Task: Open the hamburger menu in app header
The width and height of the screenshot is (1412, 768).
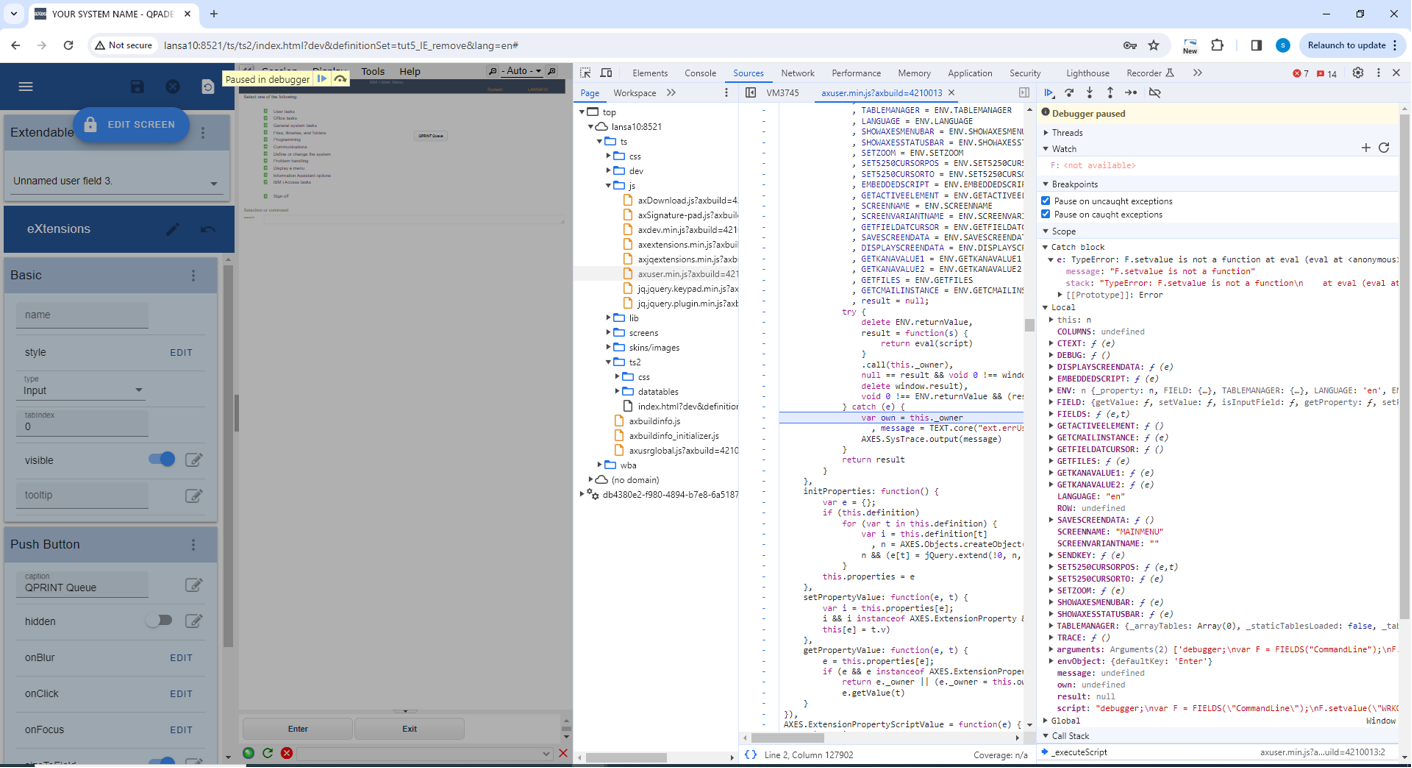Action: point(26,87)
